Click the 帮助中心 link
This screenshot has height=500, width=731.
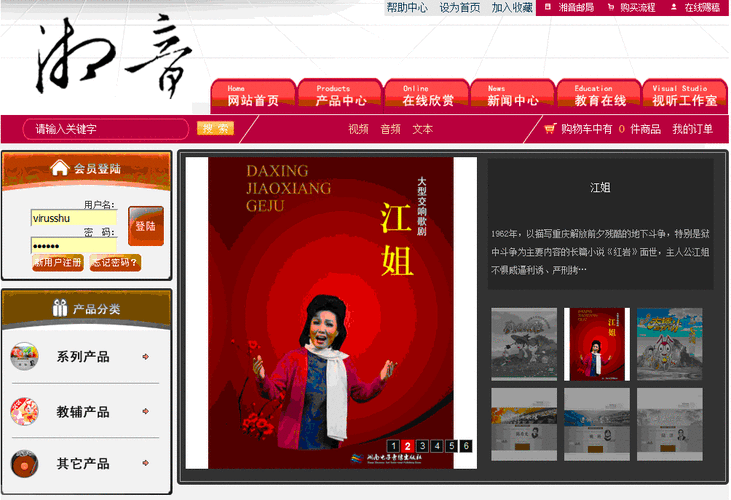[407, 7]
